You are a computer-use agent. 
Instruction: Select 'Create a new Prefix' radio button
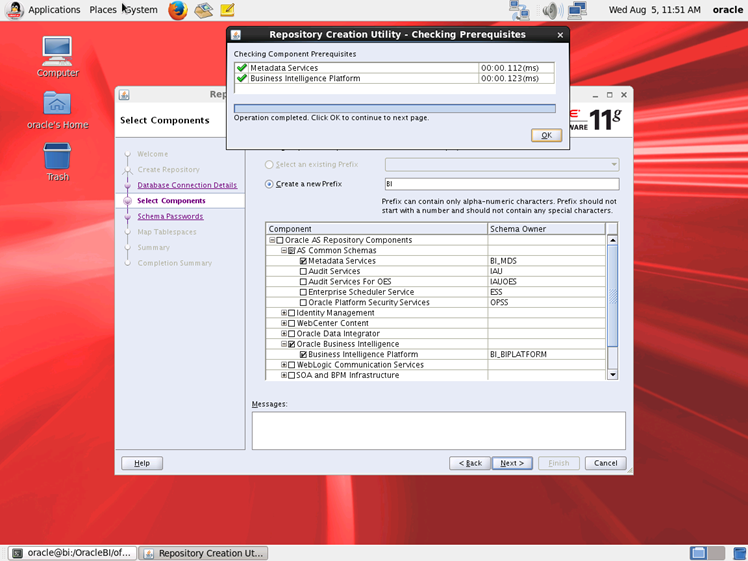269,184
